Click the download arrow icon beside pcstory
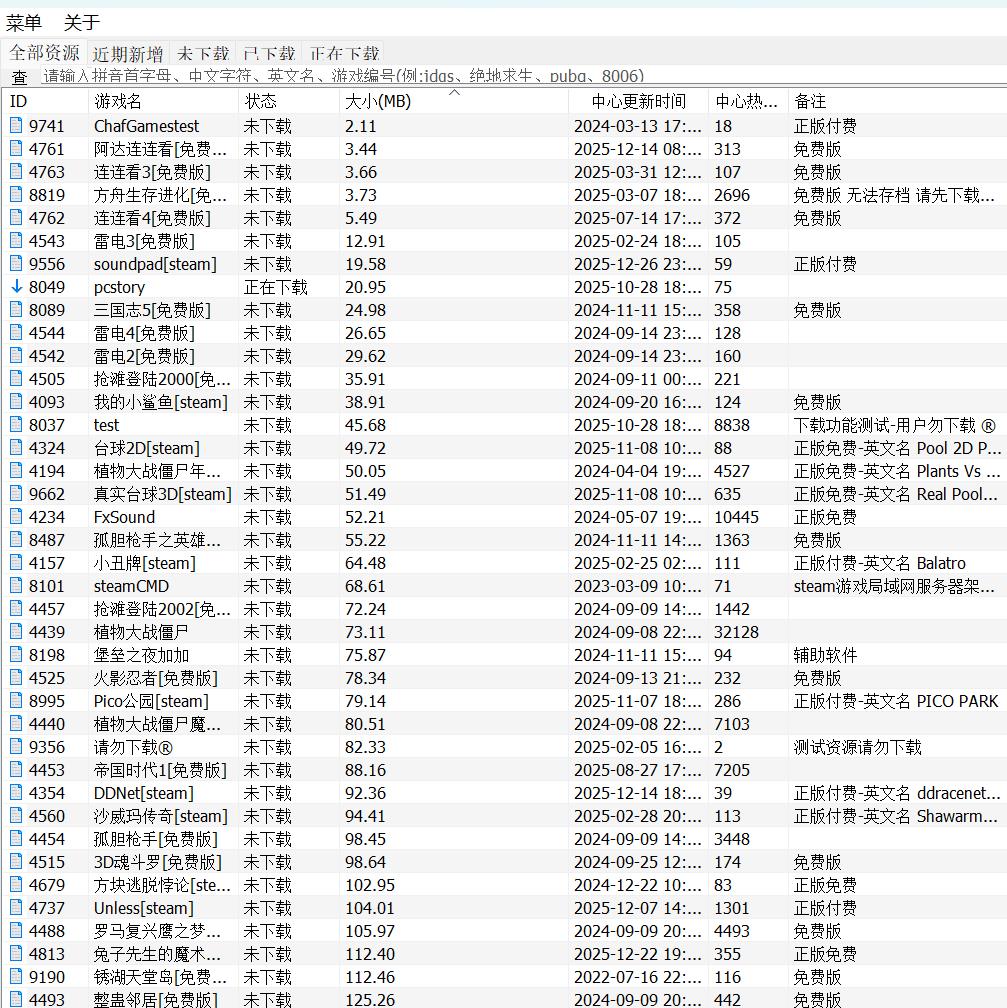 pos(16,287)
